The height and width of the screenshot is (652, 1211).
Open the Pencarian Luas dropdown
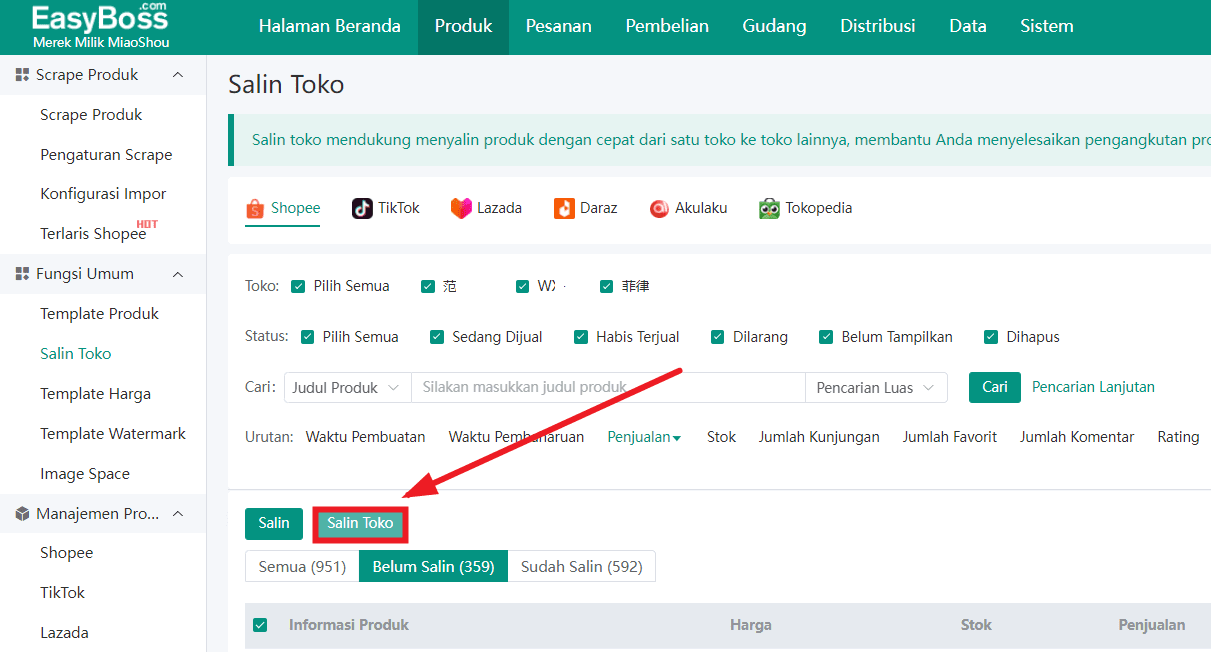point(876,388)
